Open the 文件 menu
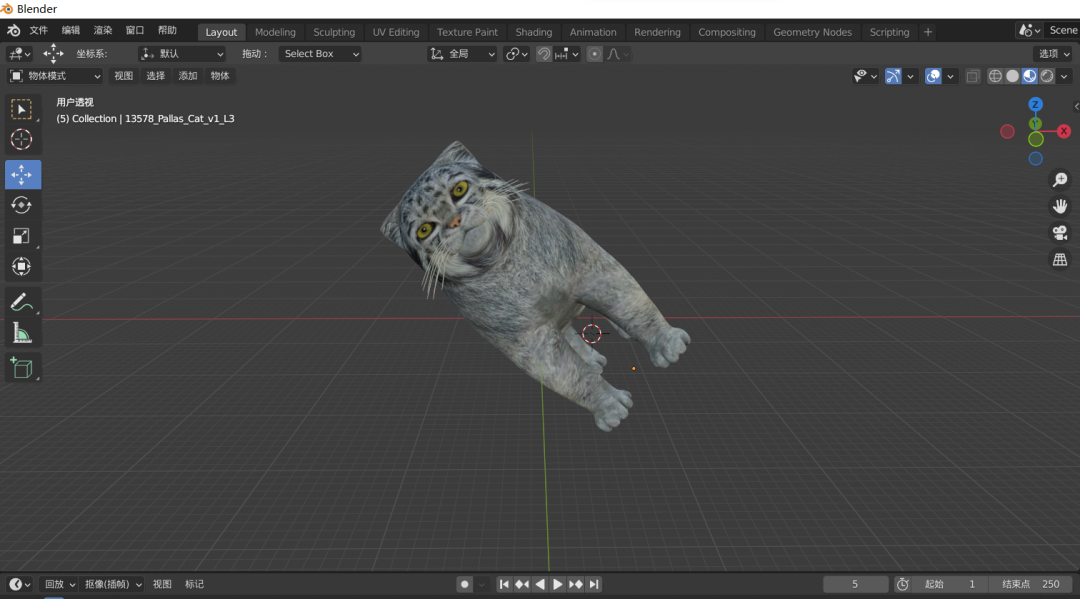 (39, 31)
